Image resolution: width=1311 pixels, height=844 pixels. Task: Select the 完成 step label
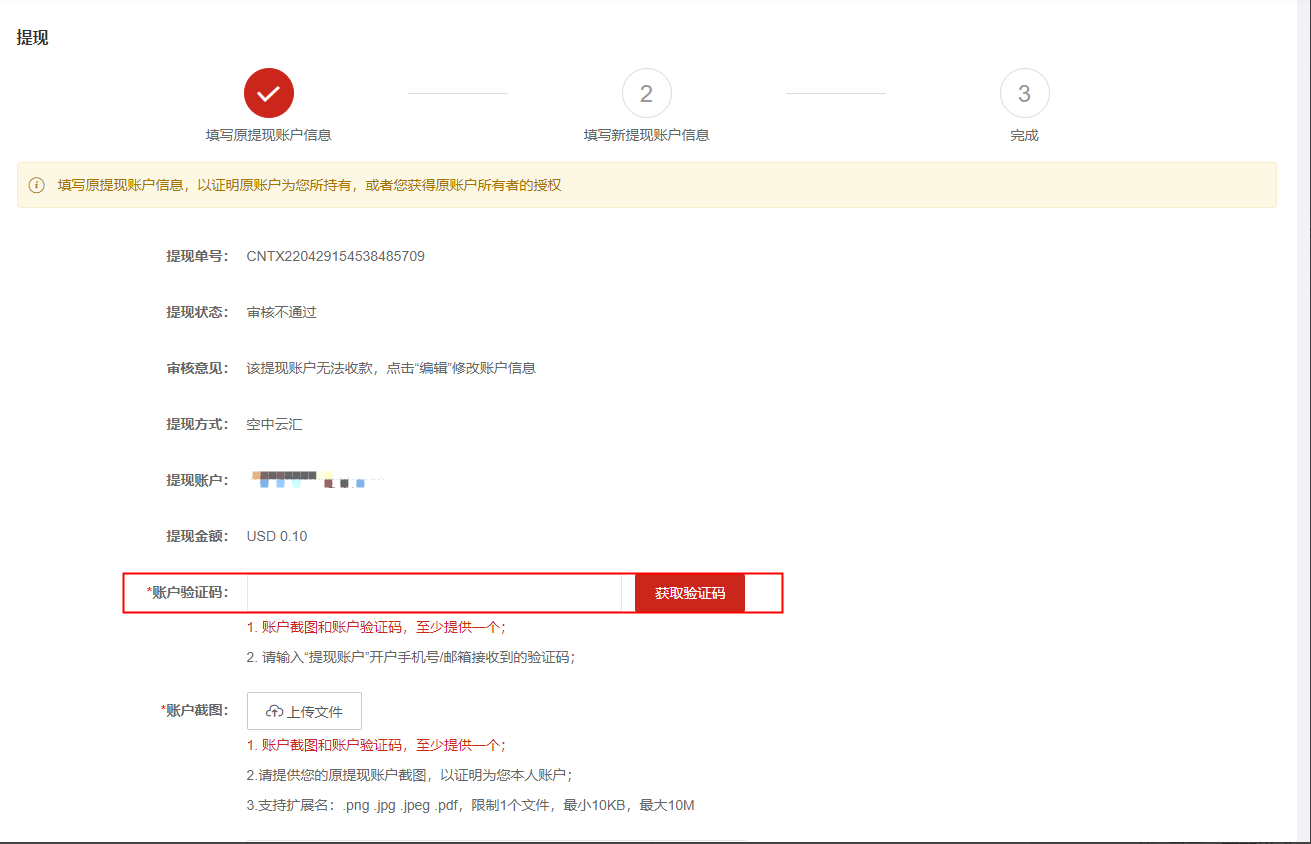[x=1024, y=135]
